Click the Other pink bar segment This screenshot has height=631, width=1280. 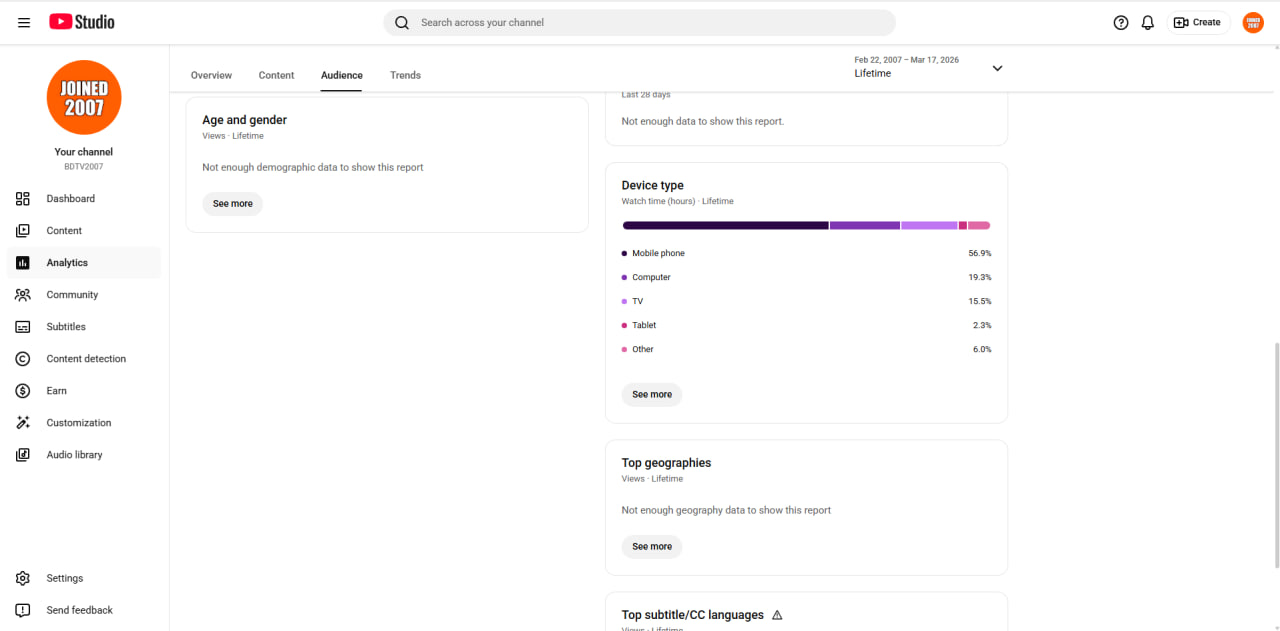(x=979, y=226)
